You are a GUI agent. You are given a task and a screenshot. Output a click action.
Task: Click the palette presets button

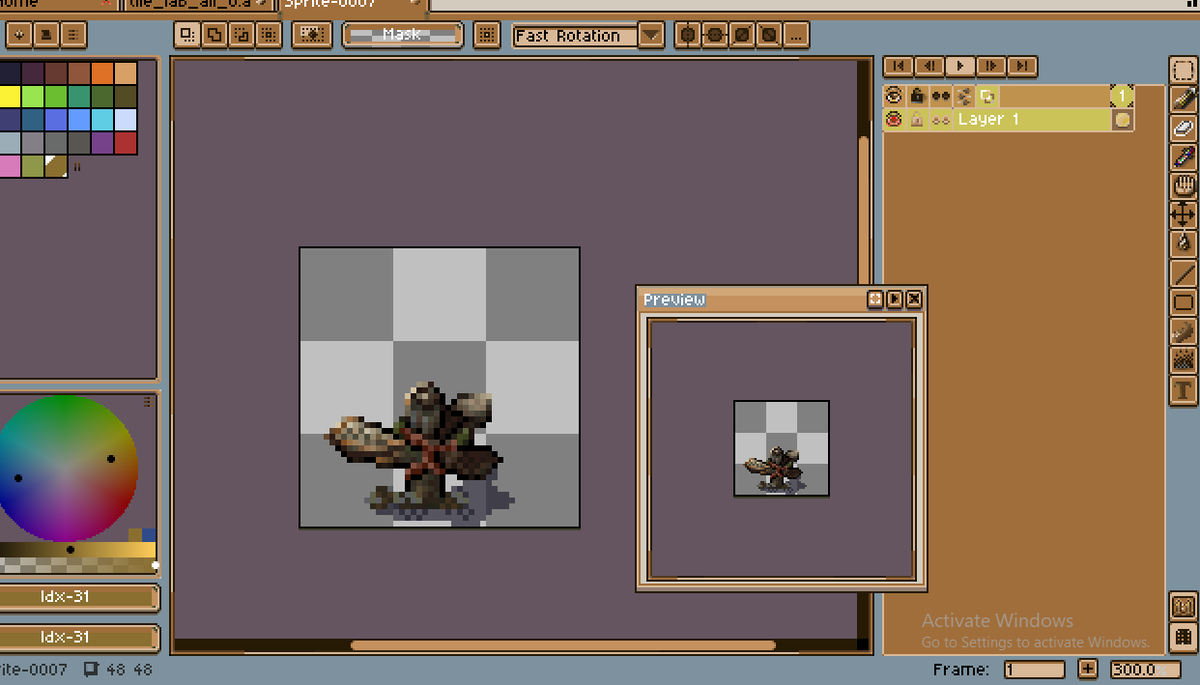click(47, 35)
